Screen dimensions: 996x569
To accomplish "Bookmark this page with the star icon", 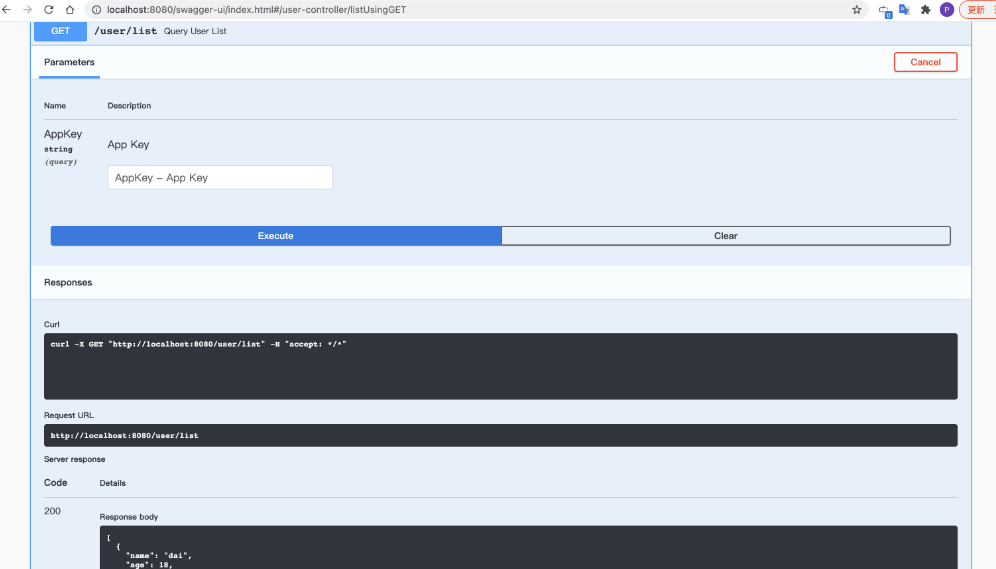I will point(856,9).
